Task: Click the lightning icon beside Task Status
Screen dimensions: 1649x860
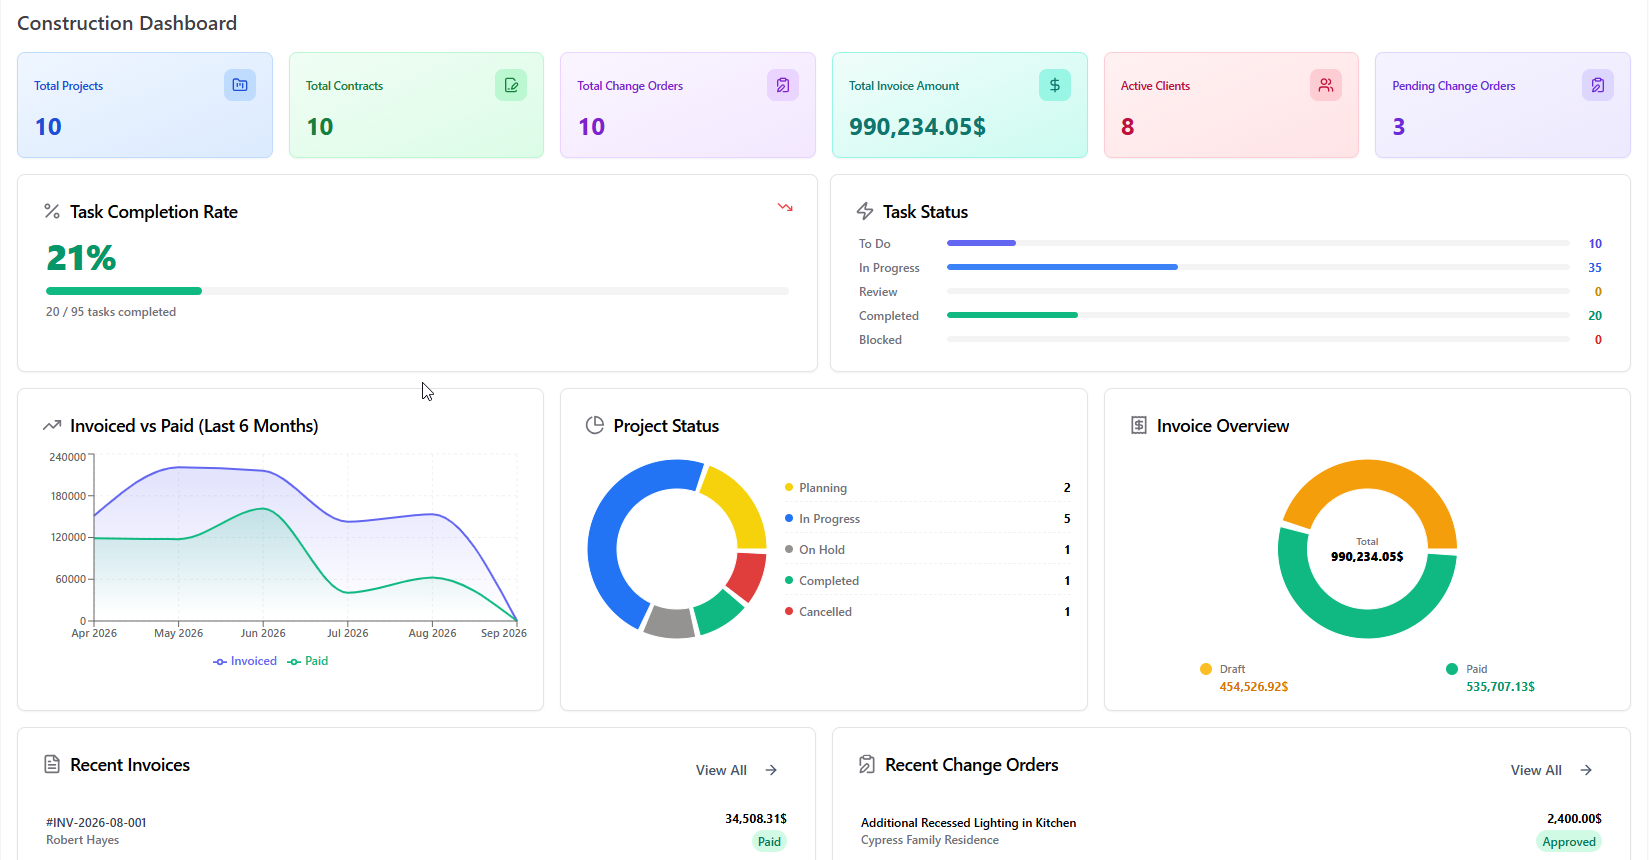Action: point(865,211)
